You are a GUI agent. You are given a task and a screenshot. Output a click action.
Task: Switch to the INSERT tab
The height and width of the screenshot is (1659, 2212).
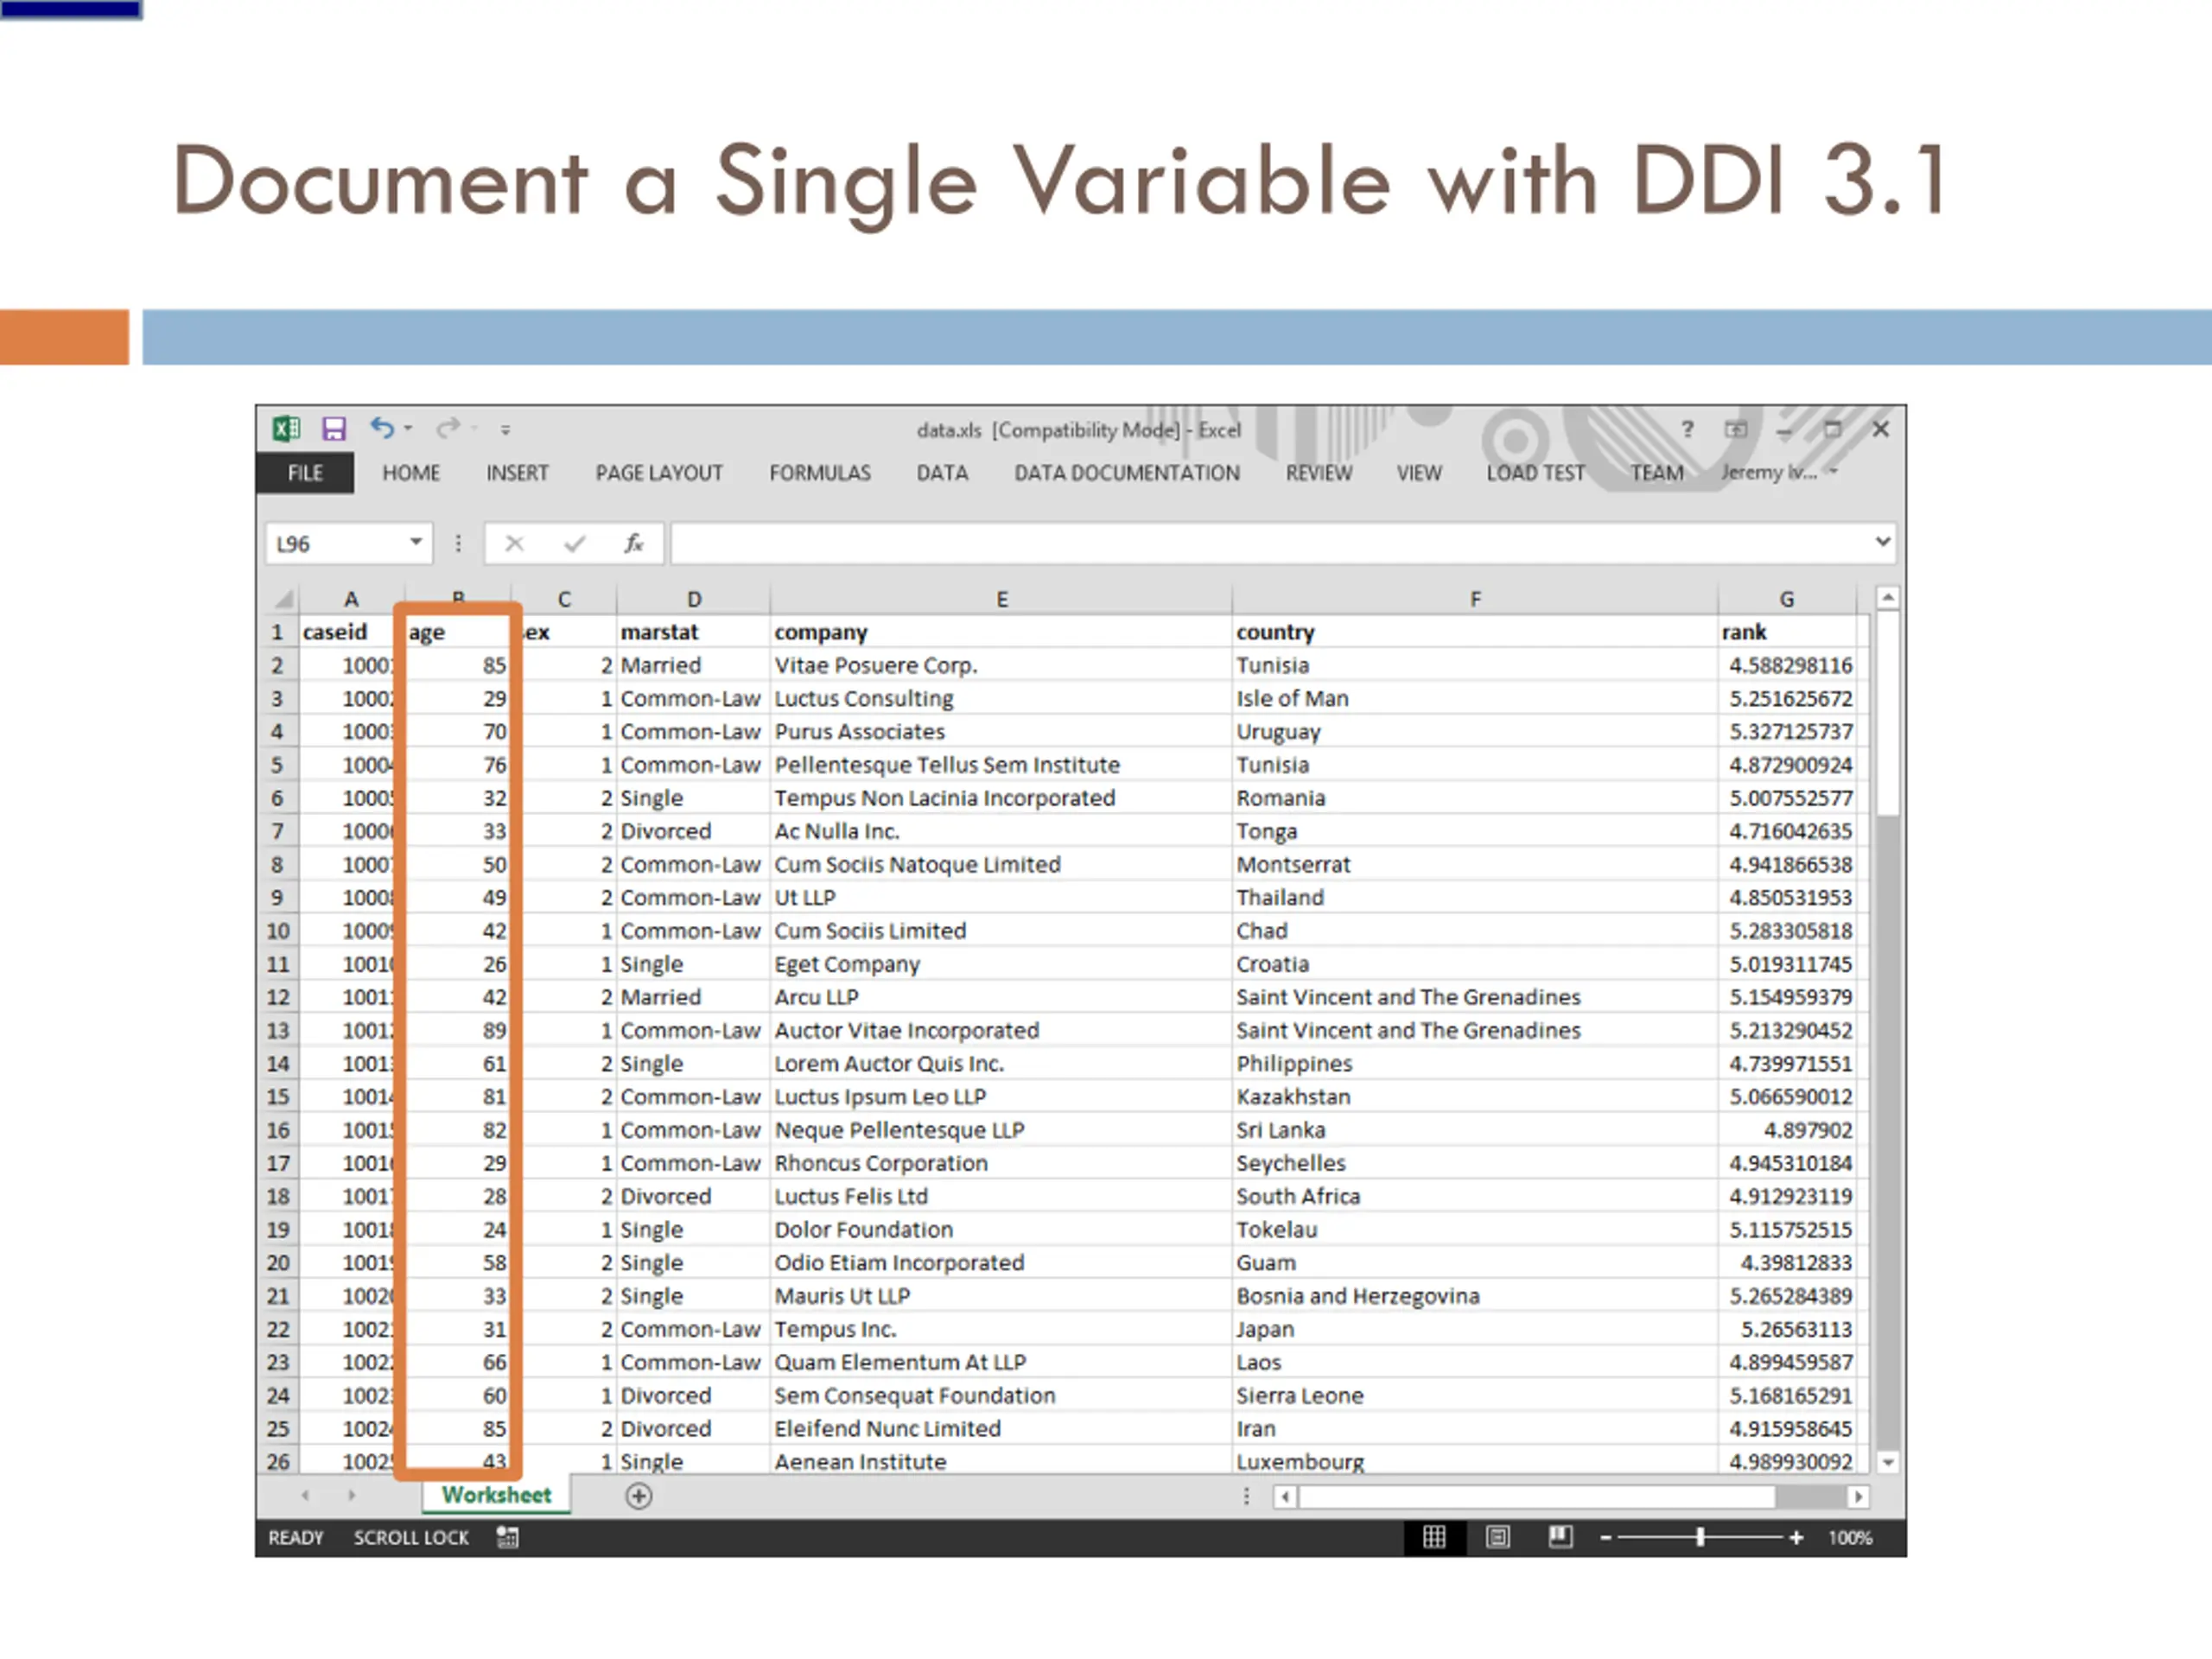point(517,473)
